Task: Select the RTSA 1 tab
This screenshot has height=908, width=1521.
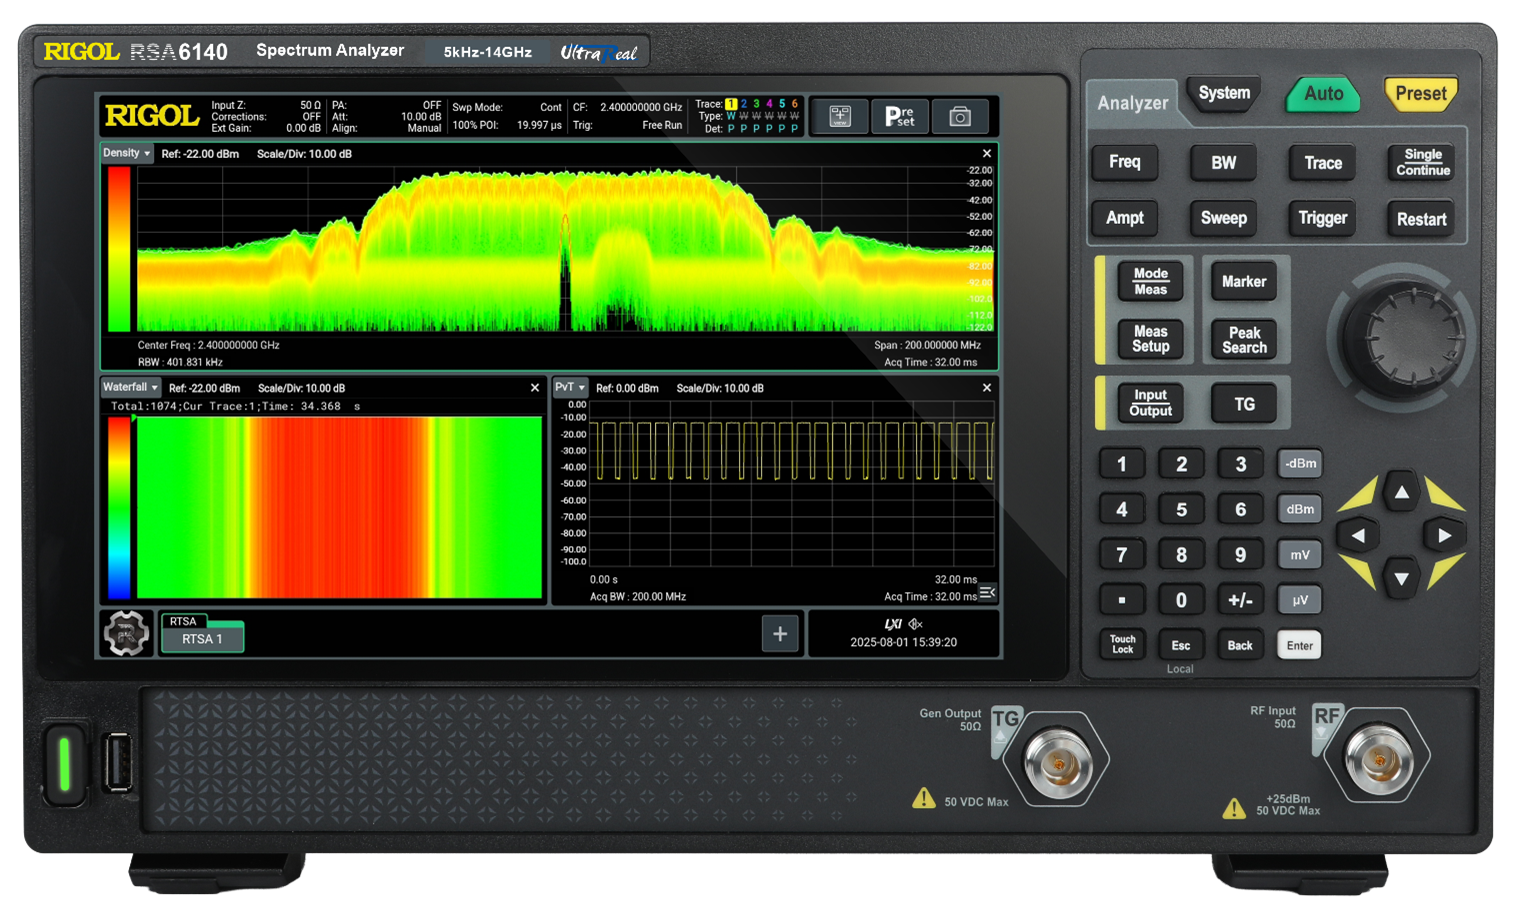Action: pyautogui.click(x=202, y=638)
